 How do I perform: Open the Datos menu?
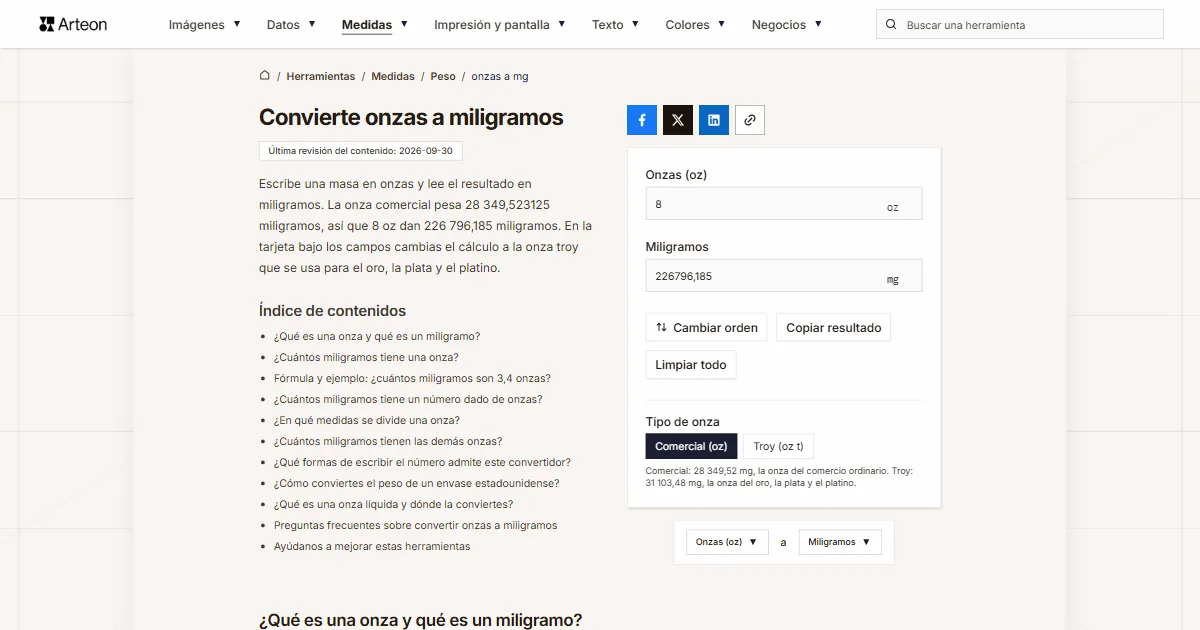(291, 25)
